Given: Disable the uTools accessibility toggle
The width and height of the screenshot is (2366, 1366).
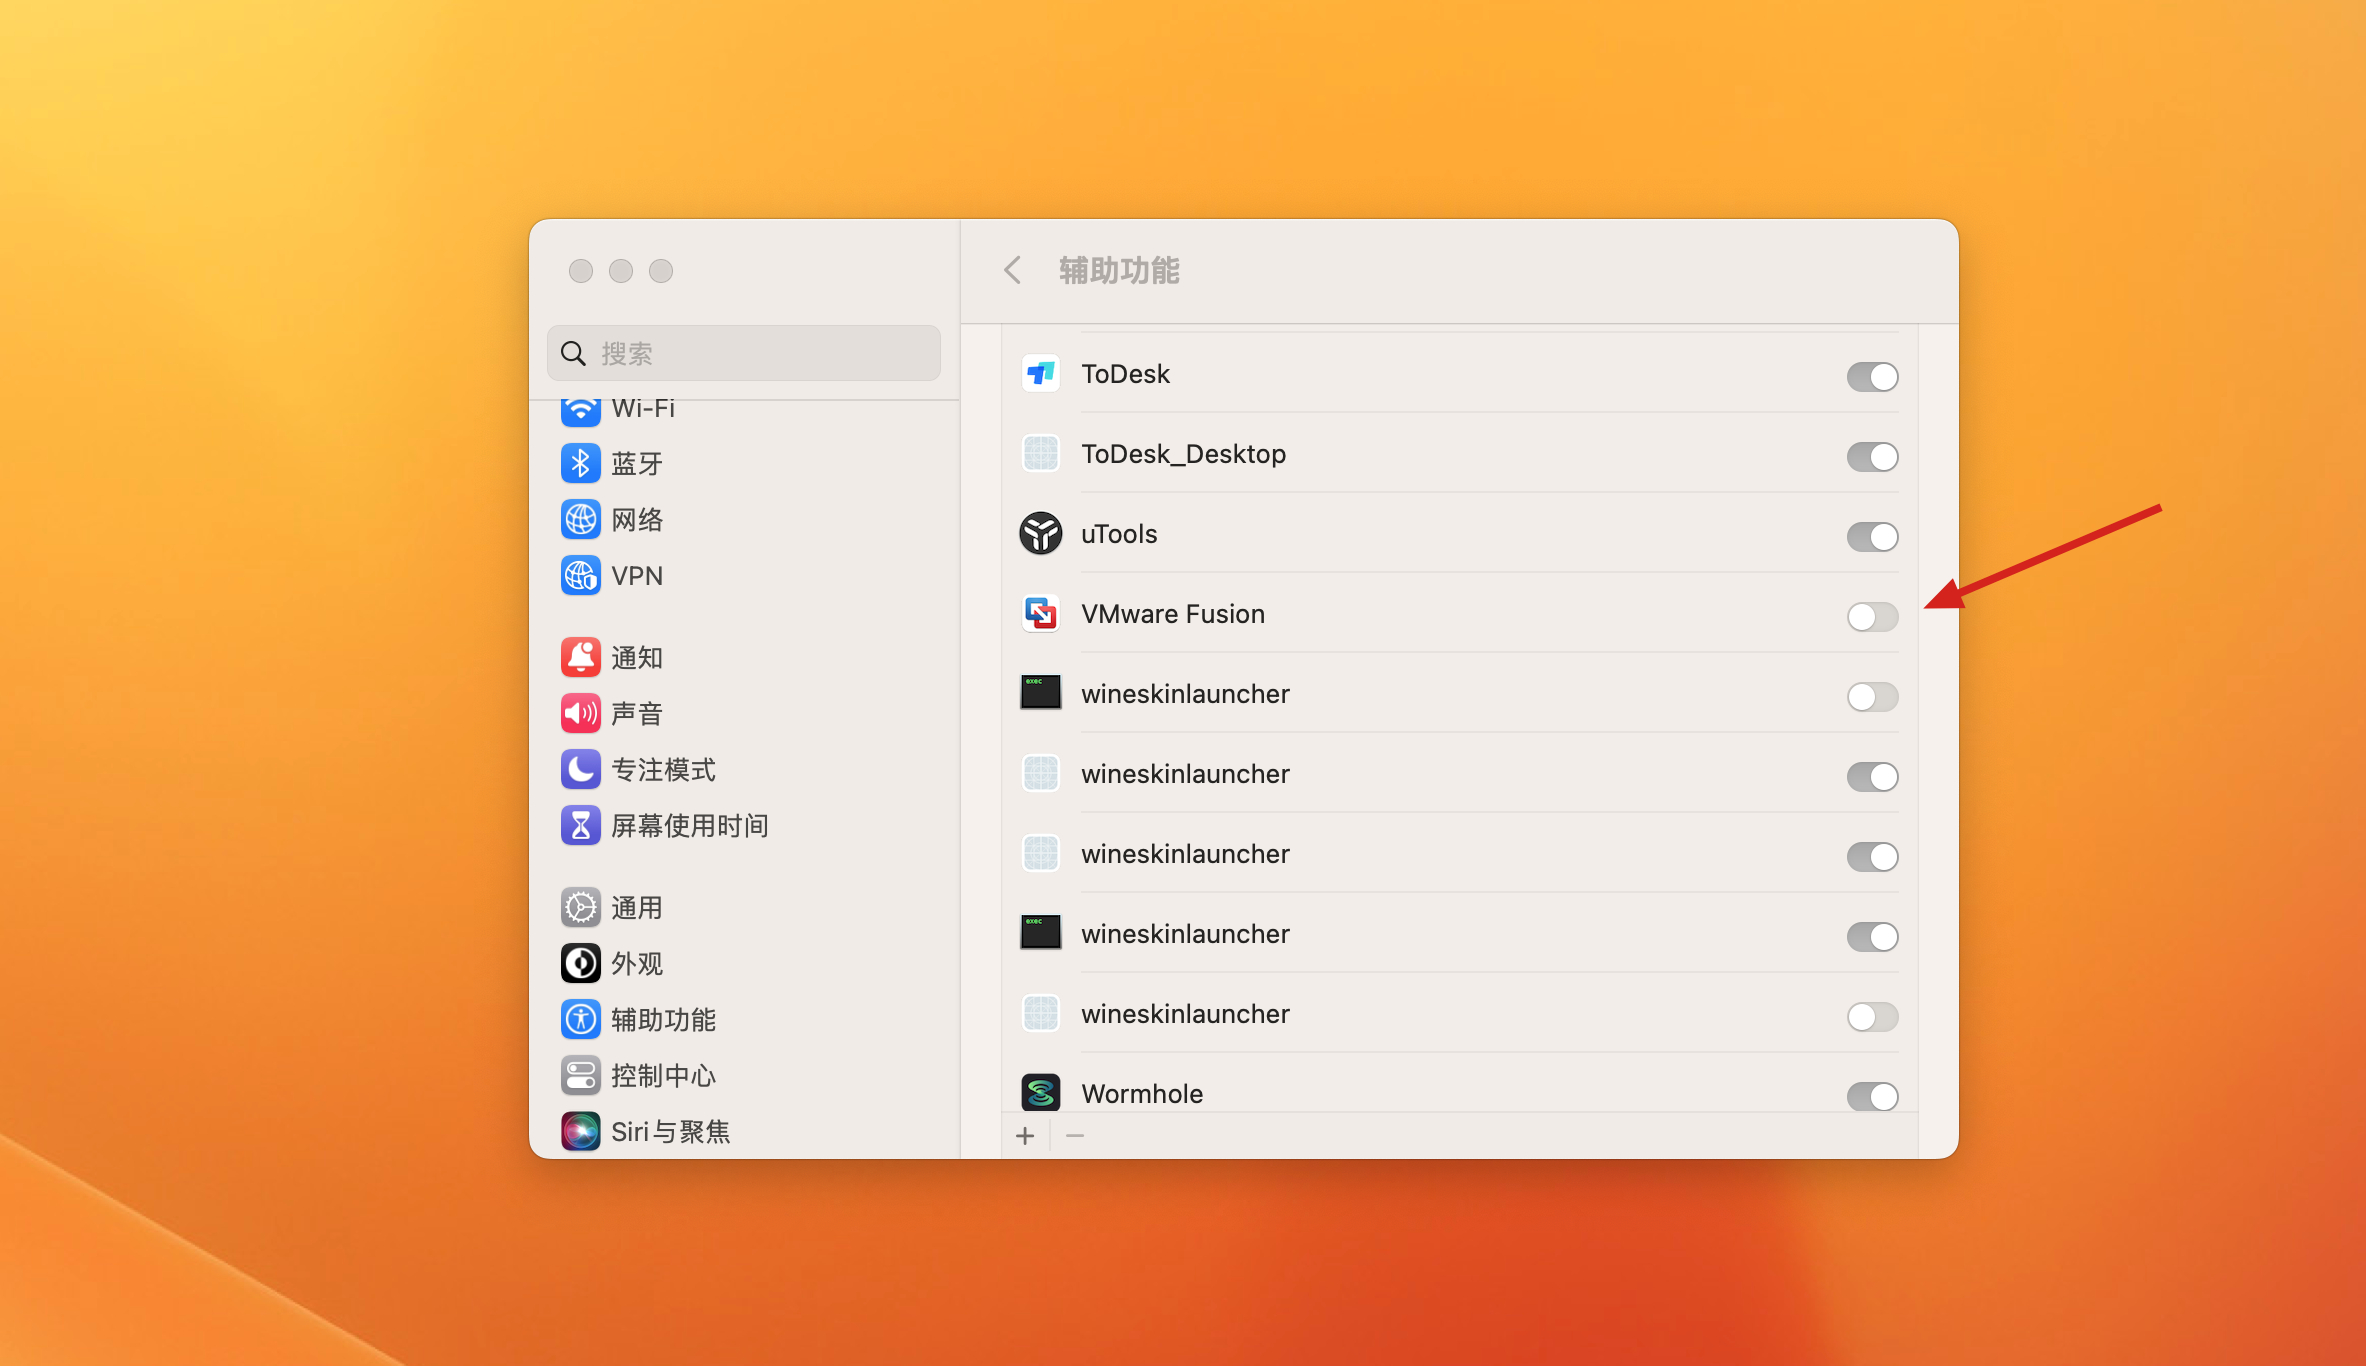Looking at the screenshot, I should (x=1871, y=537).
